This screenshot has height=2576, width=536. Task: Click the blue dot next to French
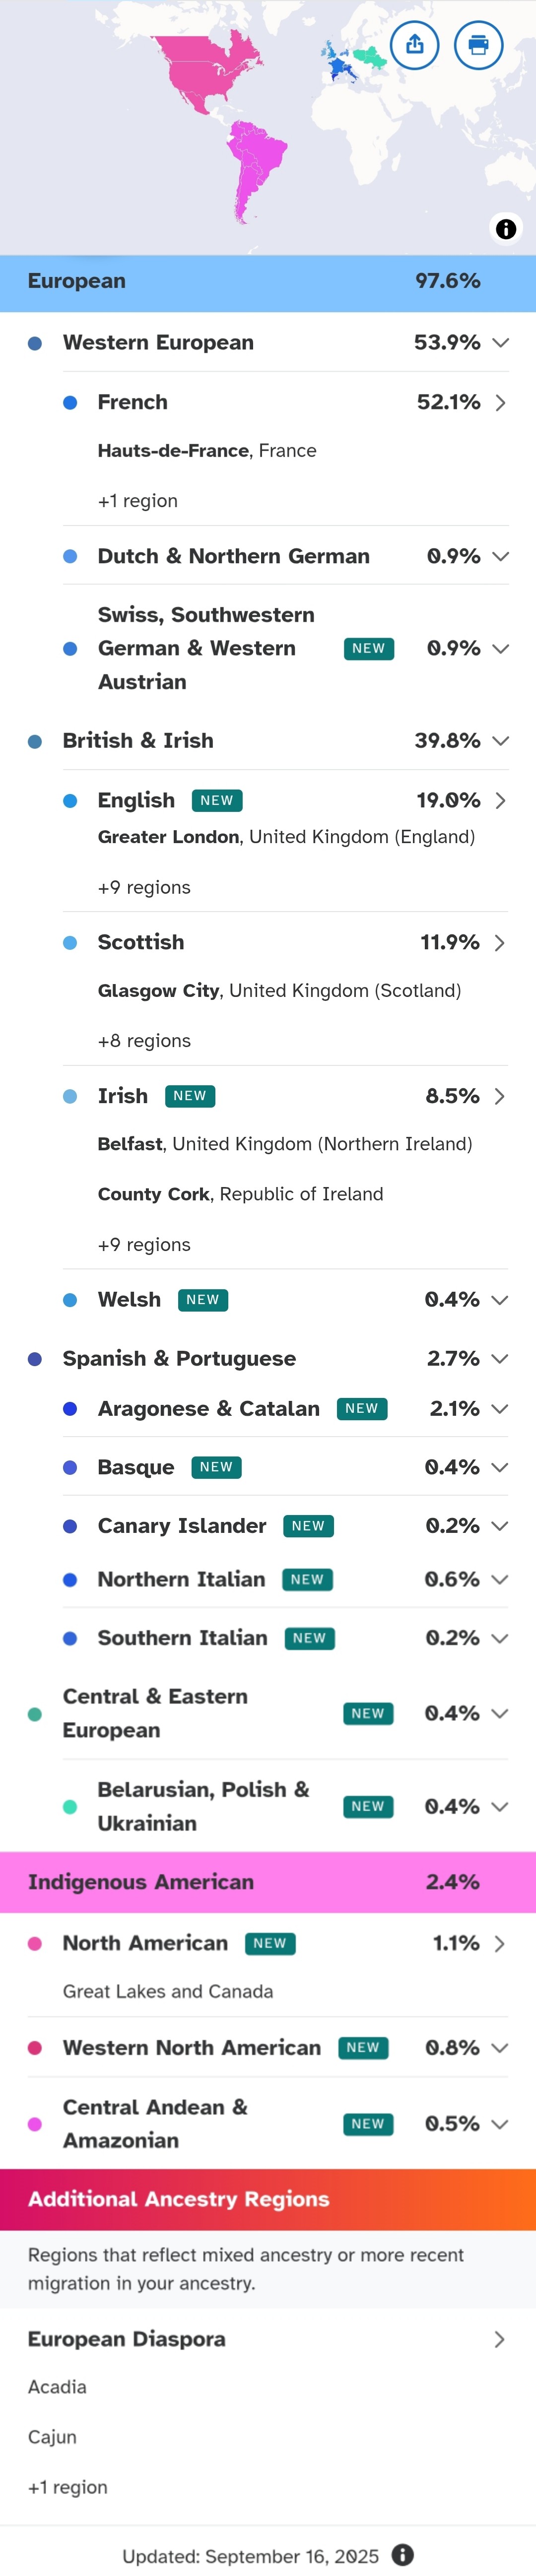pyautogui.click(x=70, y=402)
